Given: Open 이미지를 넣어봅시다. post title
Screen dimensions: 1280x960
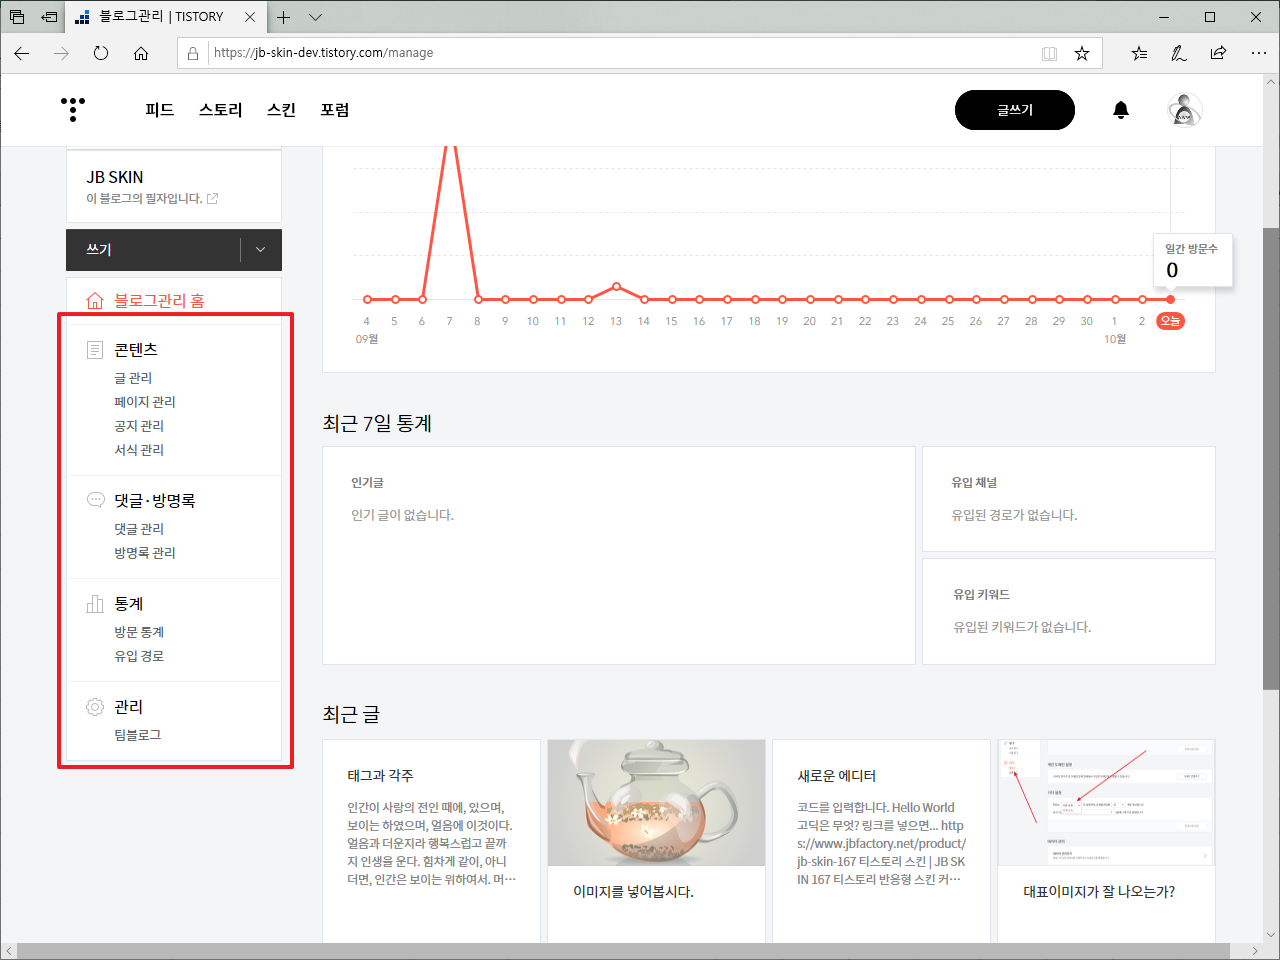Looking at the screenshot, I should pyautogui.click(x=633, y=892).
